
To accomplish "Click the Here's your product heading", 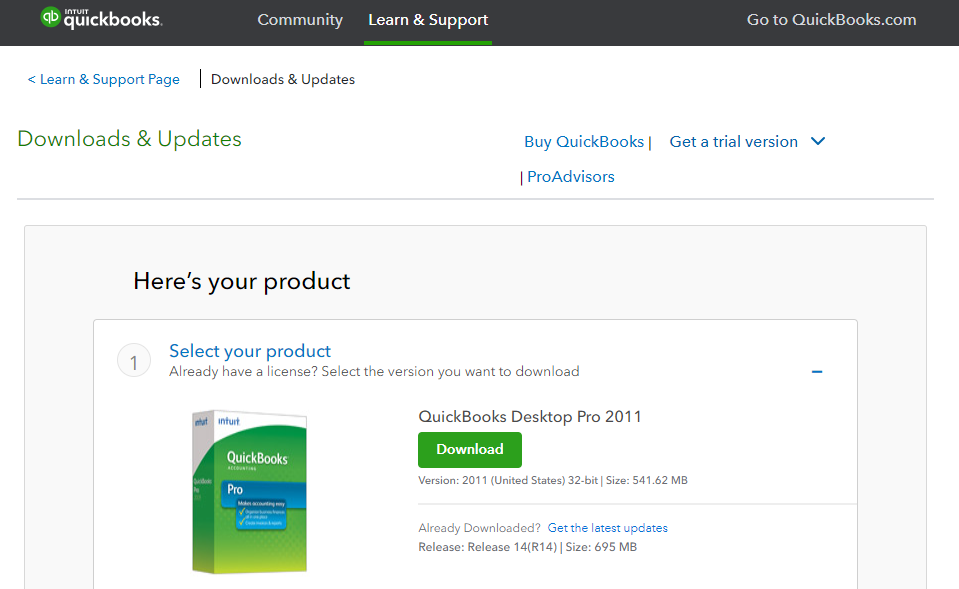I will (x=242, y=282).
